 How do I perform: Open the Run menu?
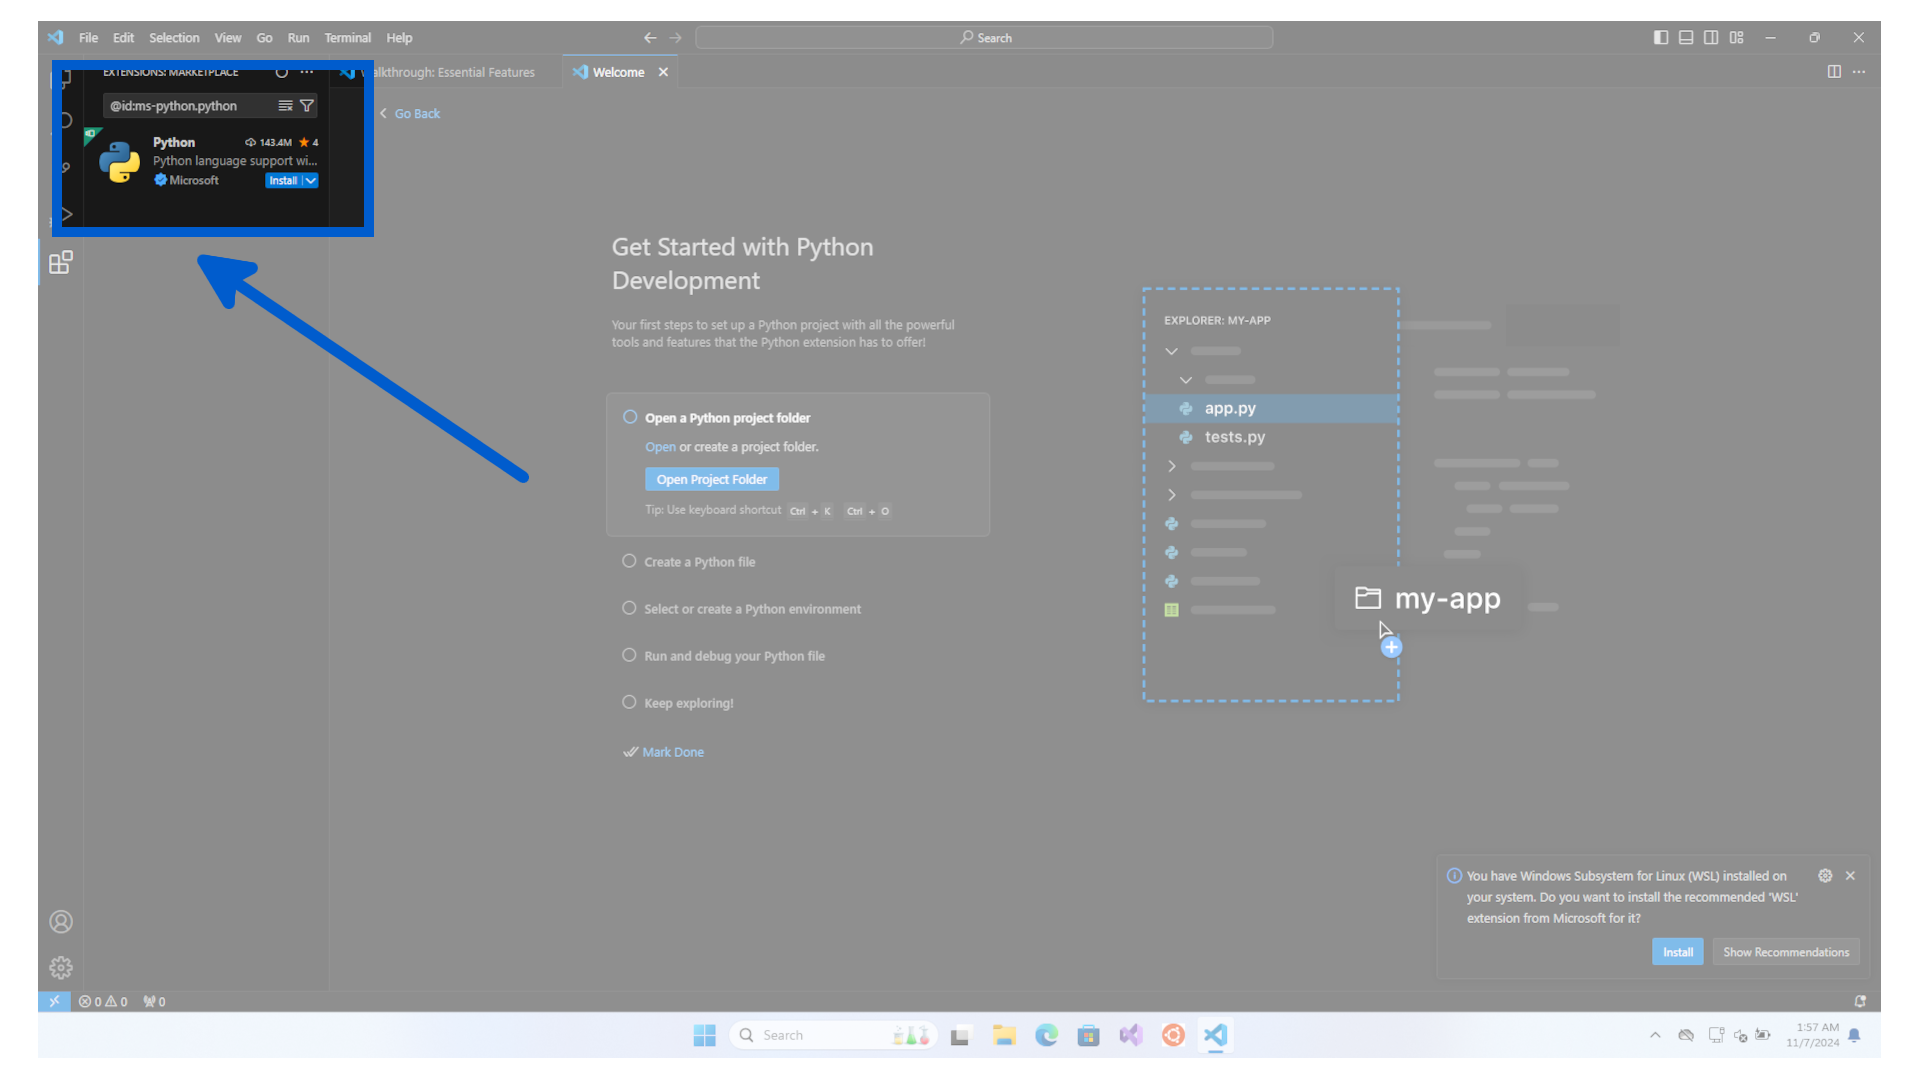[x=298, y=37]
